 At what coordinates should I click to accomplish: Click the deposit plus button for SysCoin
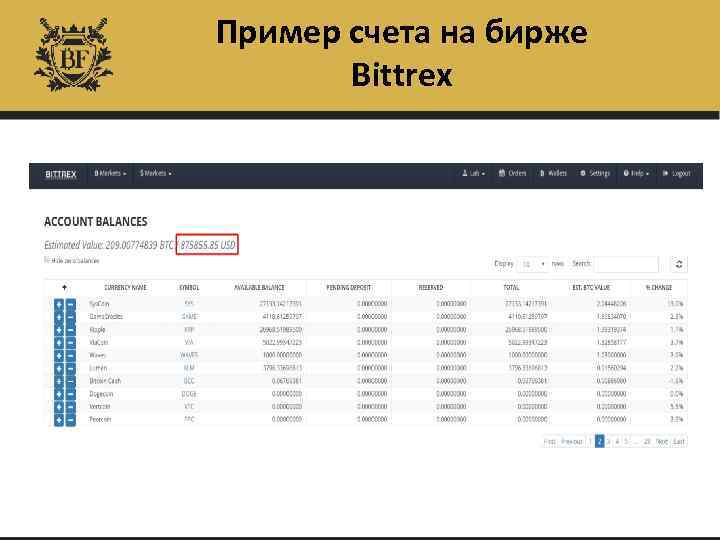coord(59,304)
